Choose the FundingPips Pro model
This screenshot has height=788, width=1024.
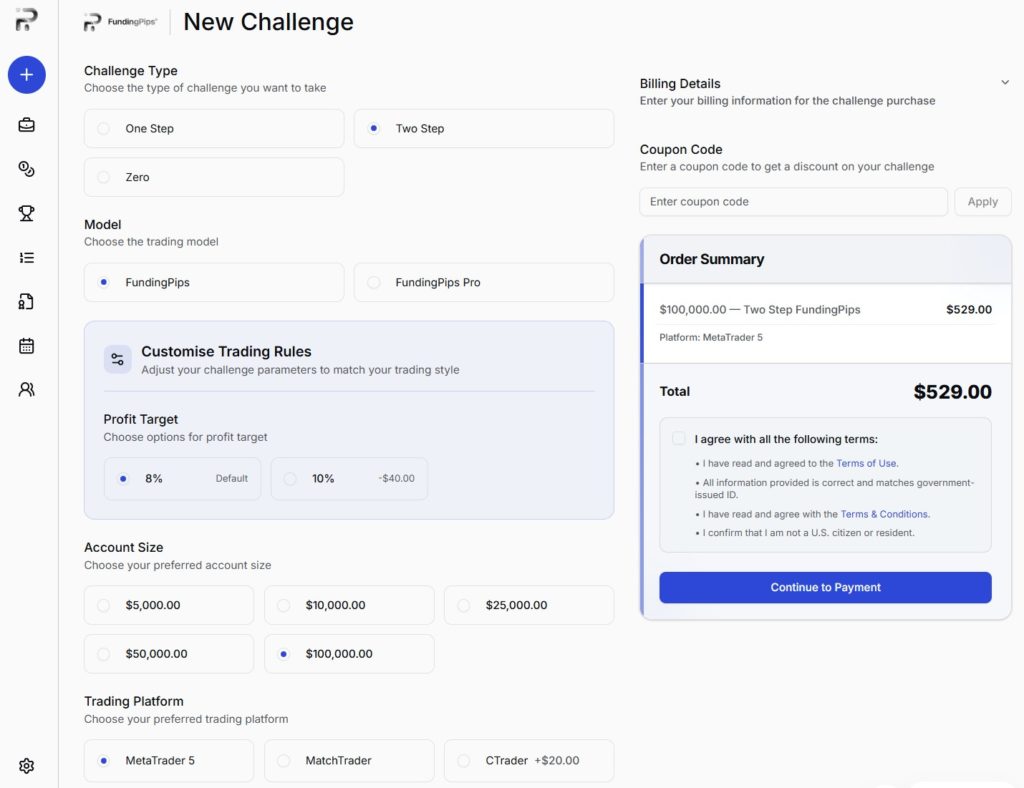click(484, 282)
